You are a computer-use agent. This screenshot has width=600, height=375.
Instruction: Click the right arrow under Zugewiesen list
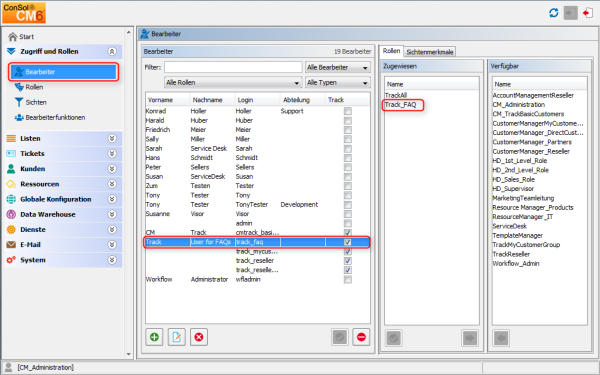pyautogui.click(x=470, y=338)
